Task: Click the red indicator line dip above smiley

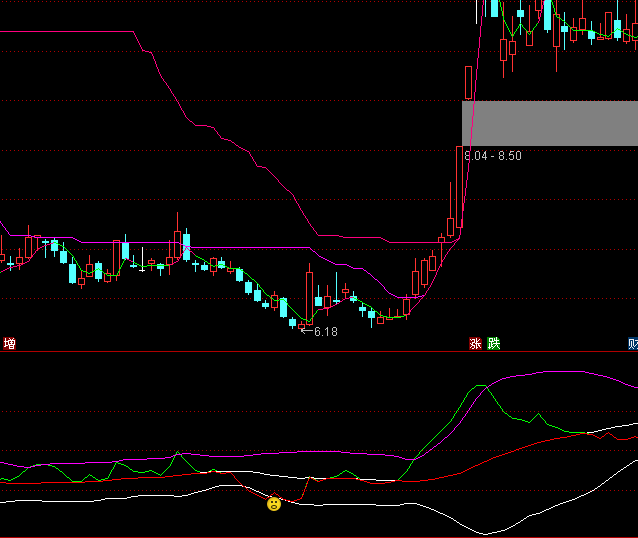Action: point(272,496)
